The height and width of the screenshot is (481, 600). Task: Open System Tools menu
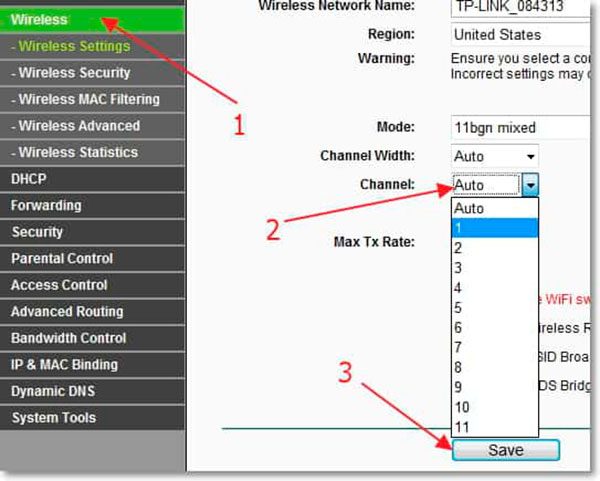(x=92, y=418)
